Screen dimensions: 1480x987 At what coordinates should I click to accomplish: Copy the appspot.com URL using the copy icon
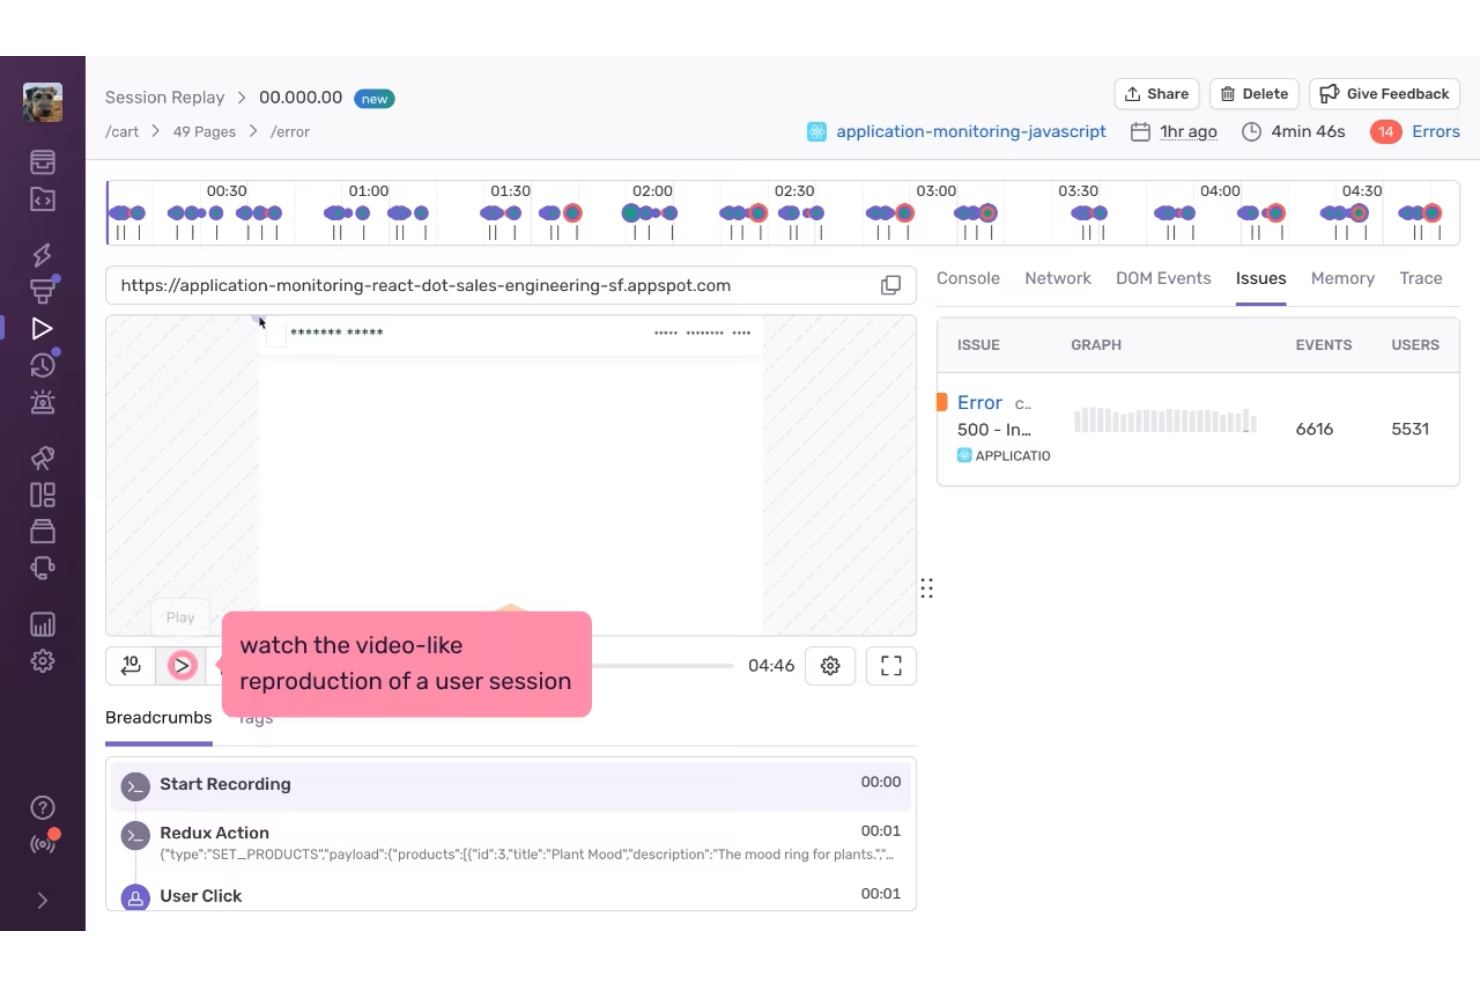point(890,285)
